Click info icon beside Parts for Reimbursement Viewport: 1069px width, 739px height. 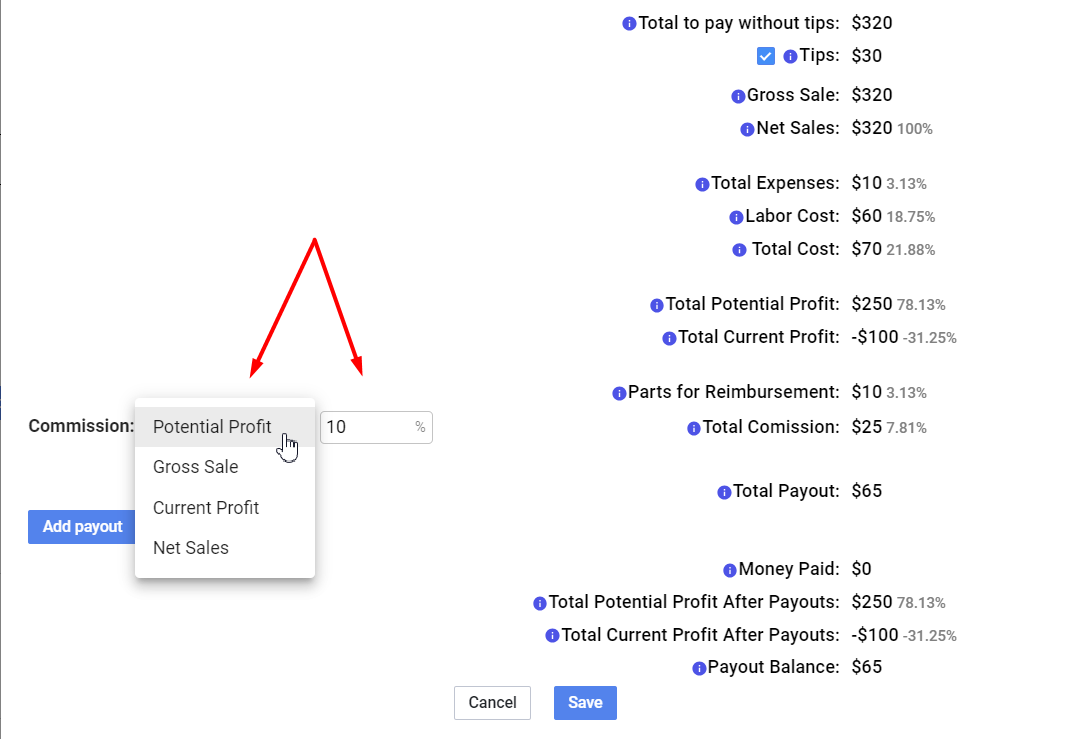pyautogui.click(x=619, y=393)
